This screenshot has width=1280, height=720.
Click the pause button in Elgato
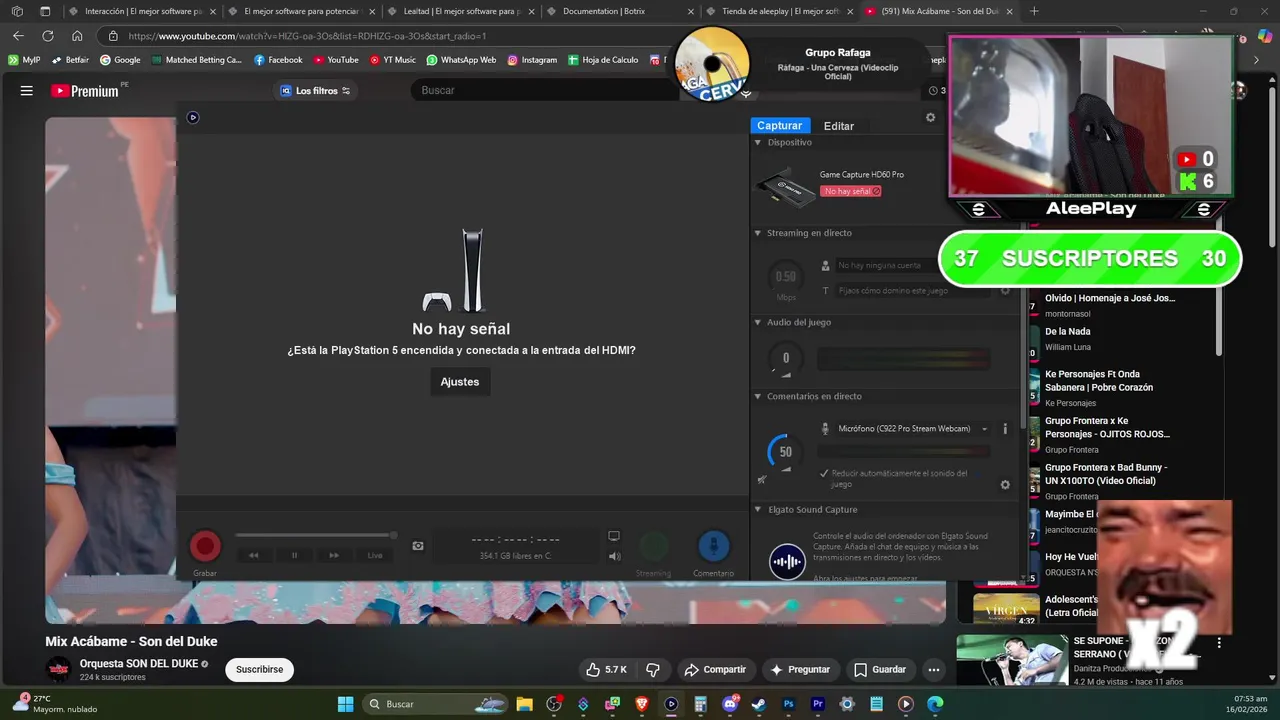pos(294,555)
